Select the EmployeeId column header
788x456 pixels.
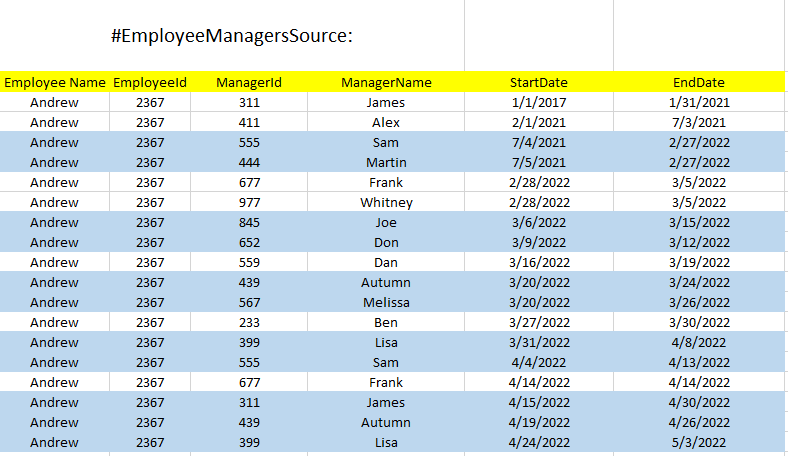150,82
